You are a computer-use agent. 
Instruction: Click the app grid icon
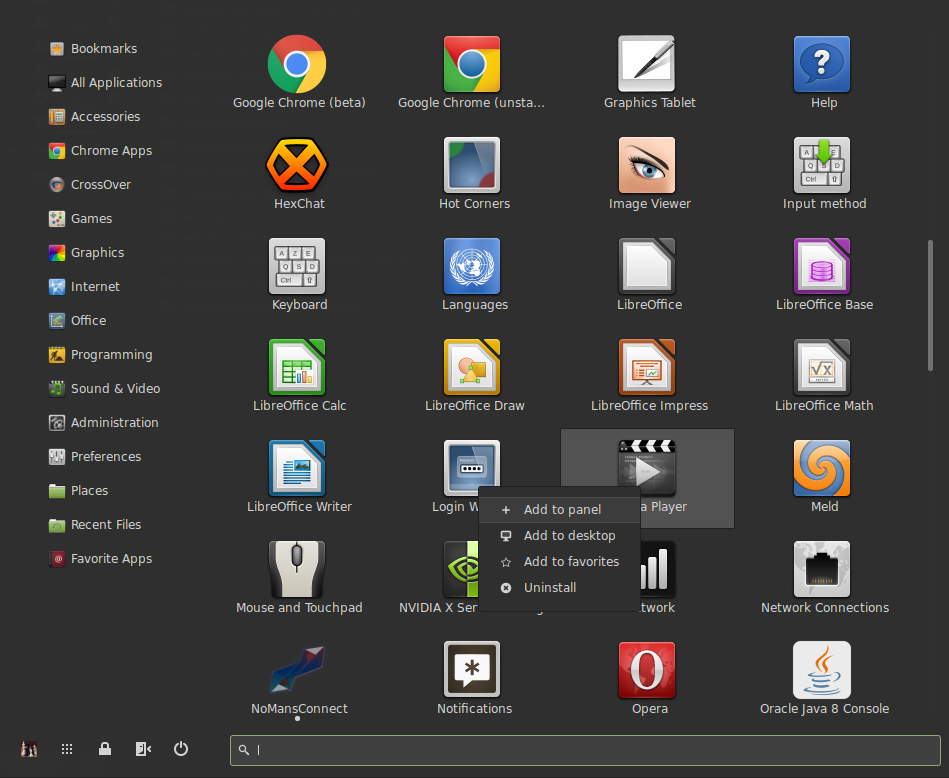67,749
